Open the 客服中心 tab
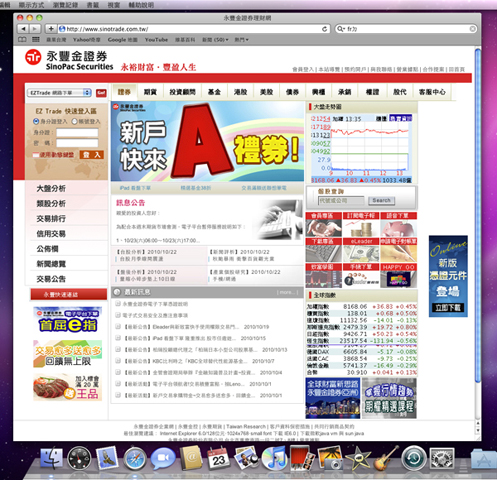Screen dimensions: 497x480 pos(432,92)
